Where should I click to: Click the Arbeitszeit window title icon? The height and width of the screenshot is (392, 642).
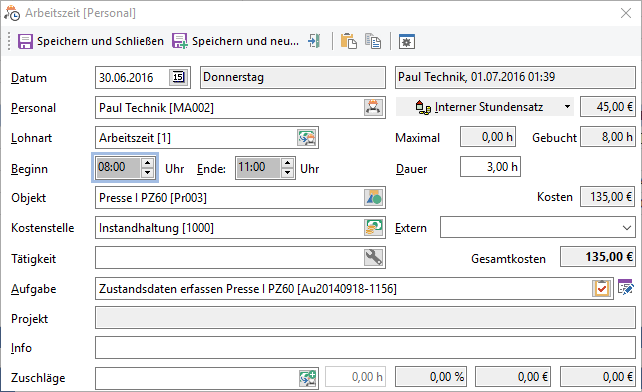coord(12,13)
